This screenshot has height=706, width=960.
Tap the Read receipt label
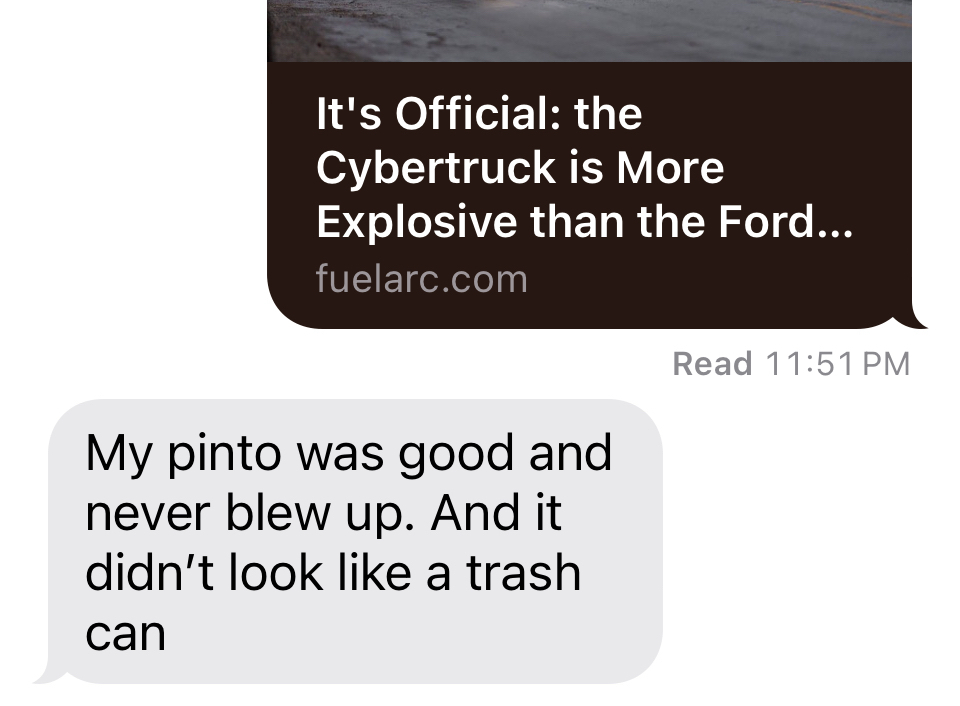click(x=712, y=364)
